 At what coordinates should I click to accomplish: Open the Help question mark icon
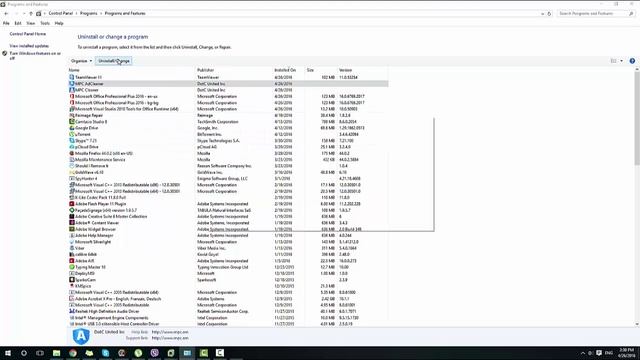[632, 61]
